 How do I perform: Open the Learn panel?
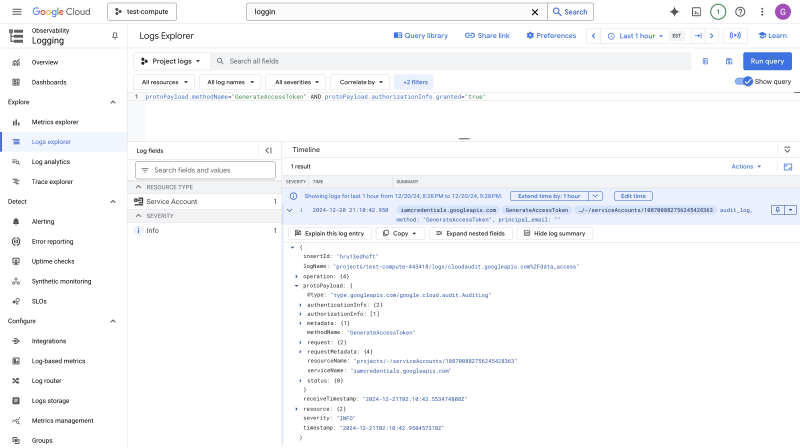tap(772, 36)
